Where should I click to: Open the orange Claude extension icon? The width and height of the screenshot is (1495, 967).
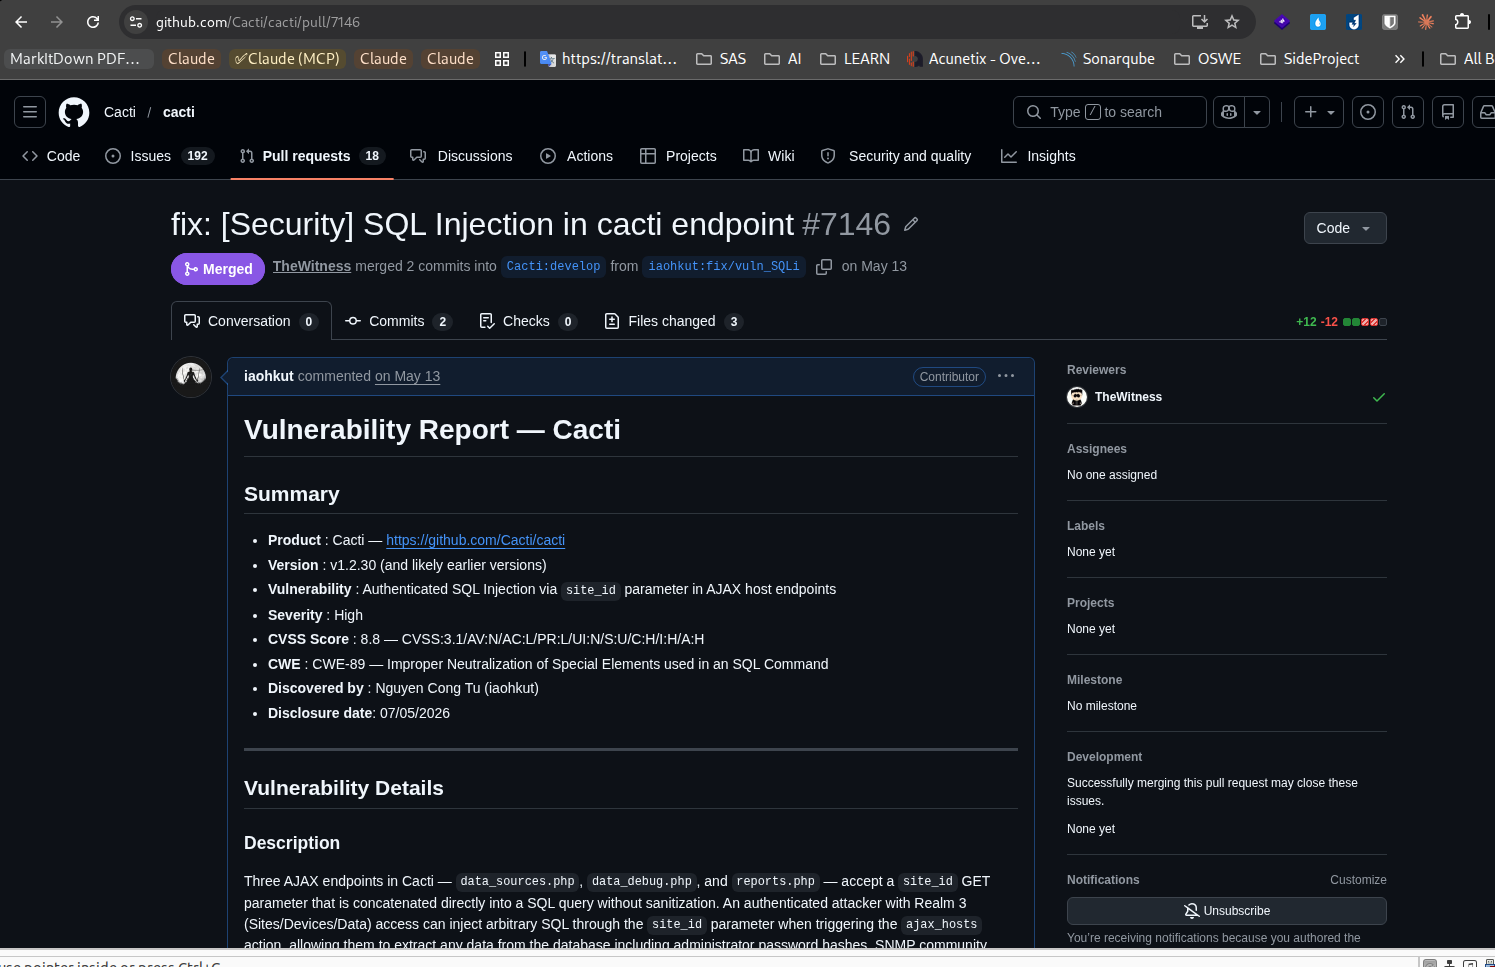1426,22
